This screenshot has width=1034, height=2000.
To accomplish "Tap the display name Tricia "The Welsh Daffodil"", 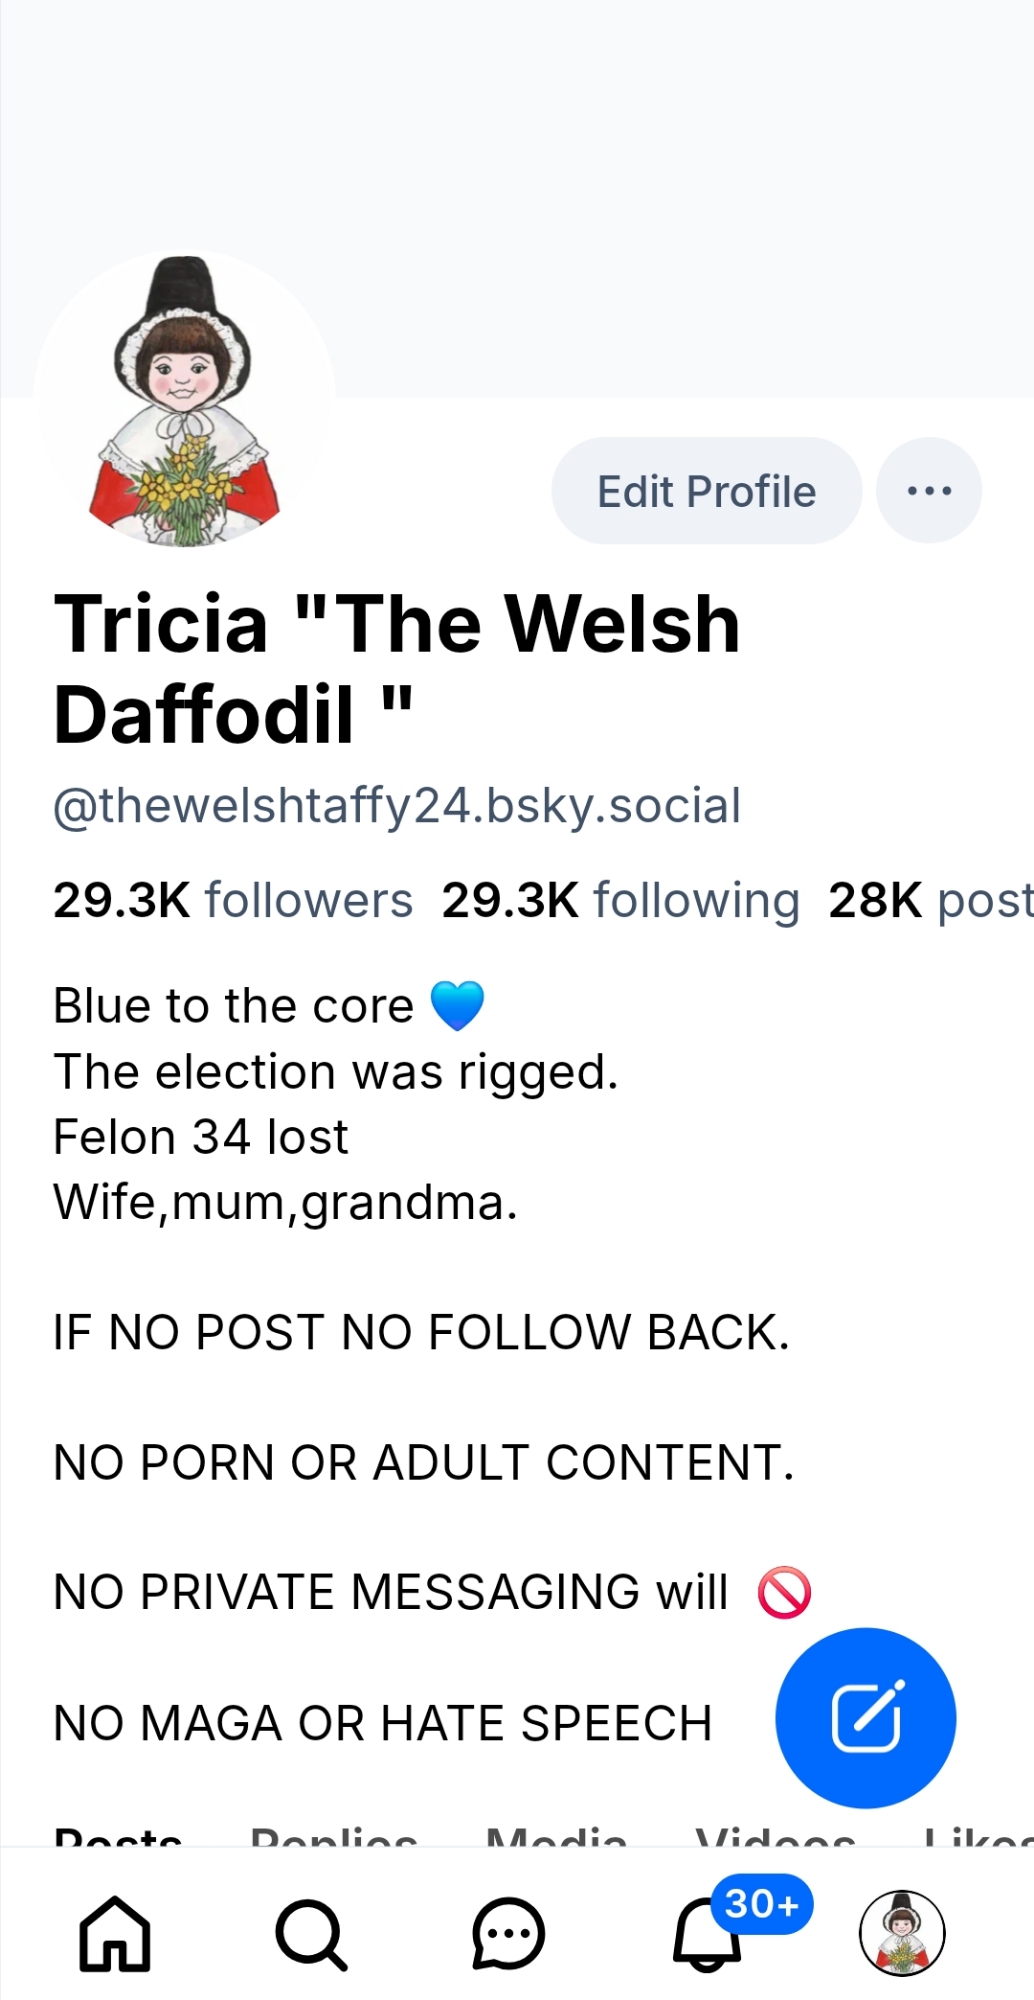I will coord(397,668).
